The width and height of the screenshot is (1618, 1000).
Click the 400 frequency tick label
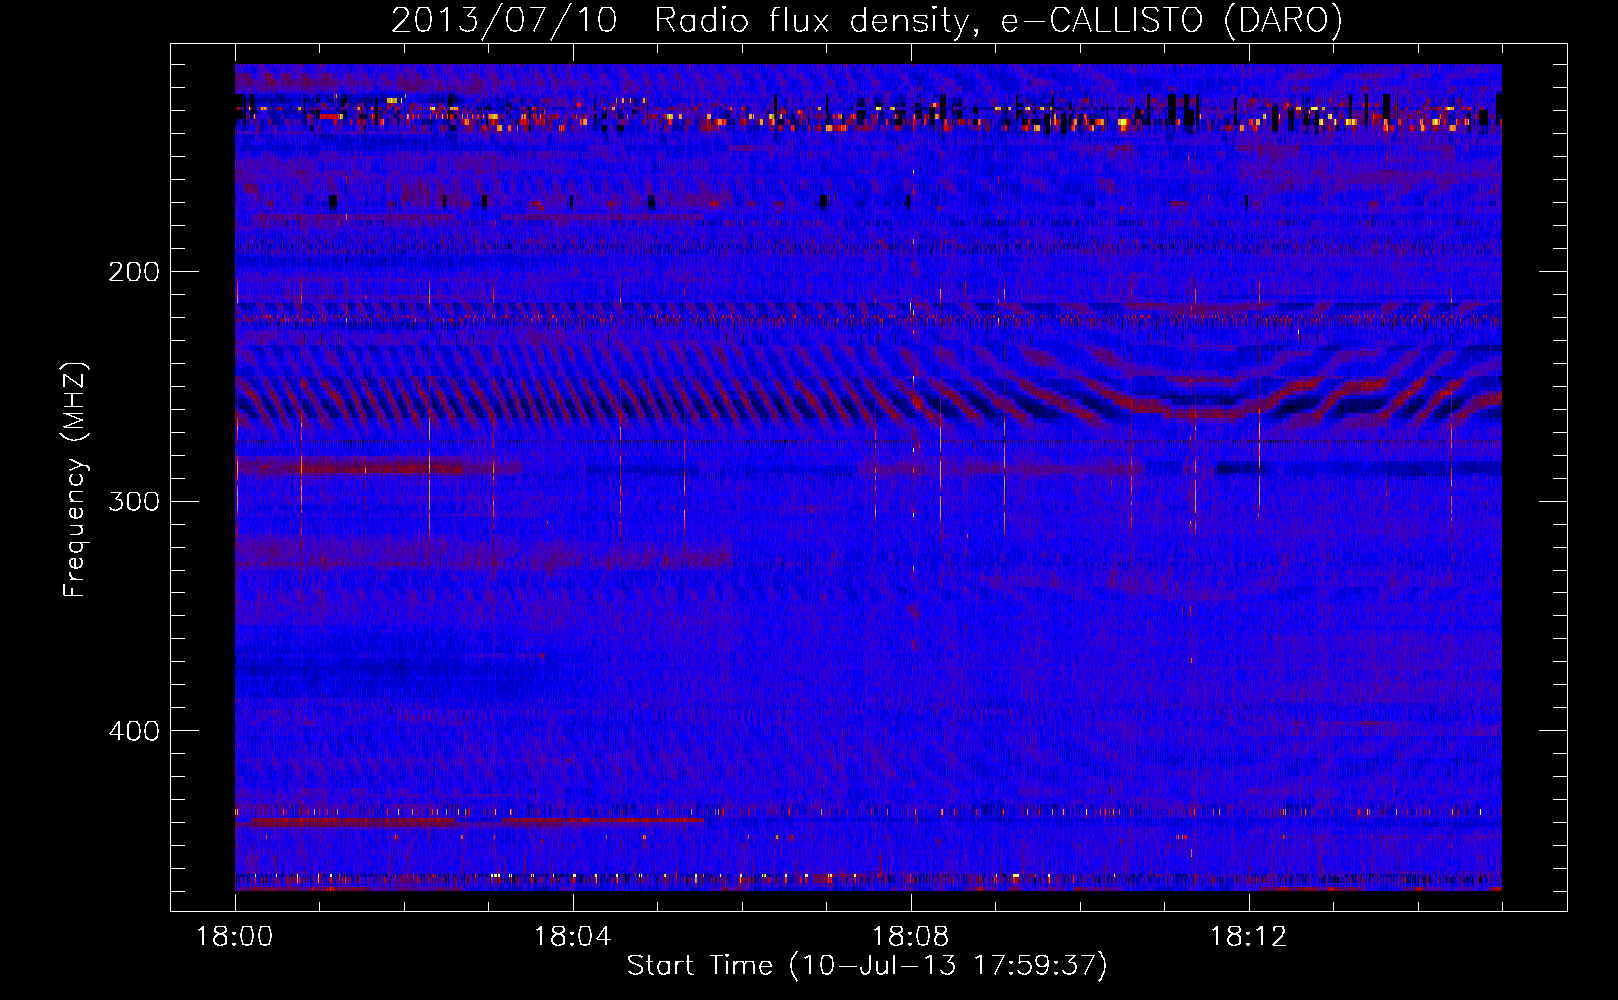point(134,731)
